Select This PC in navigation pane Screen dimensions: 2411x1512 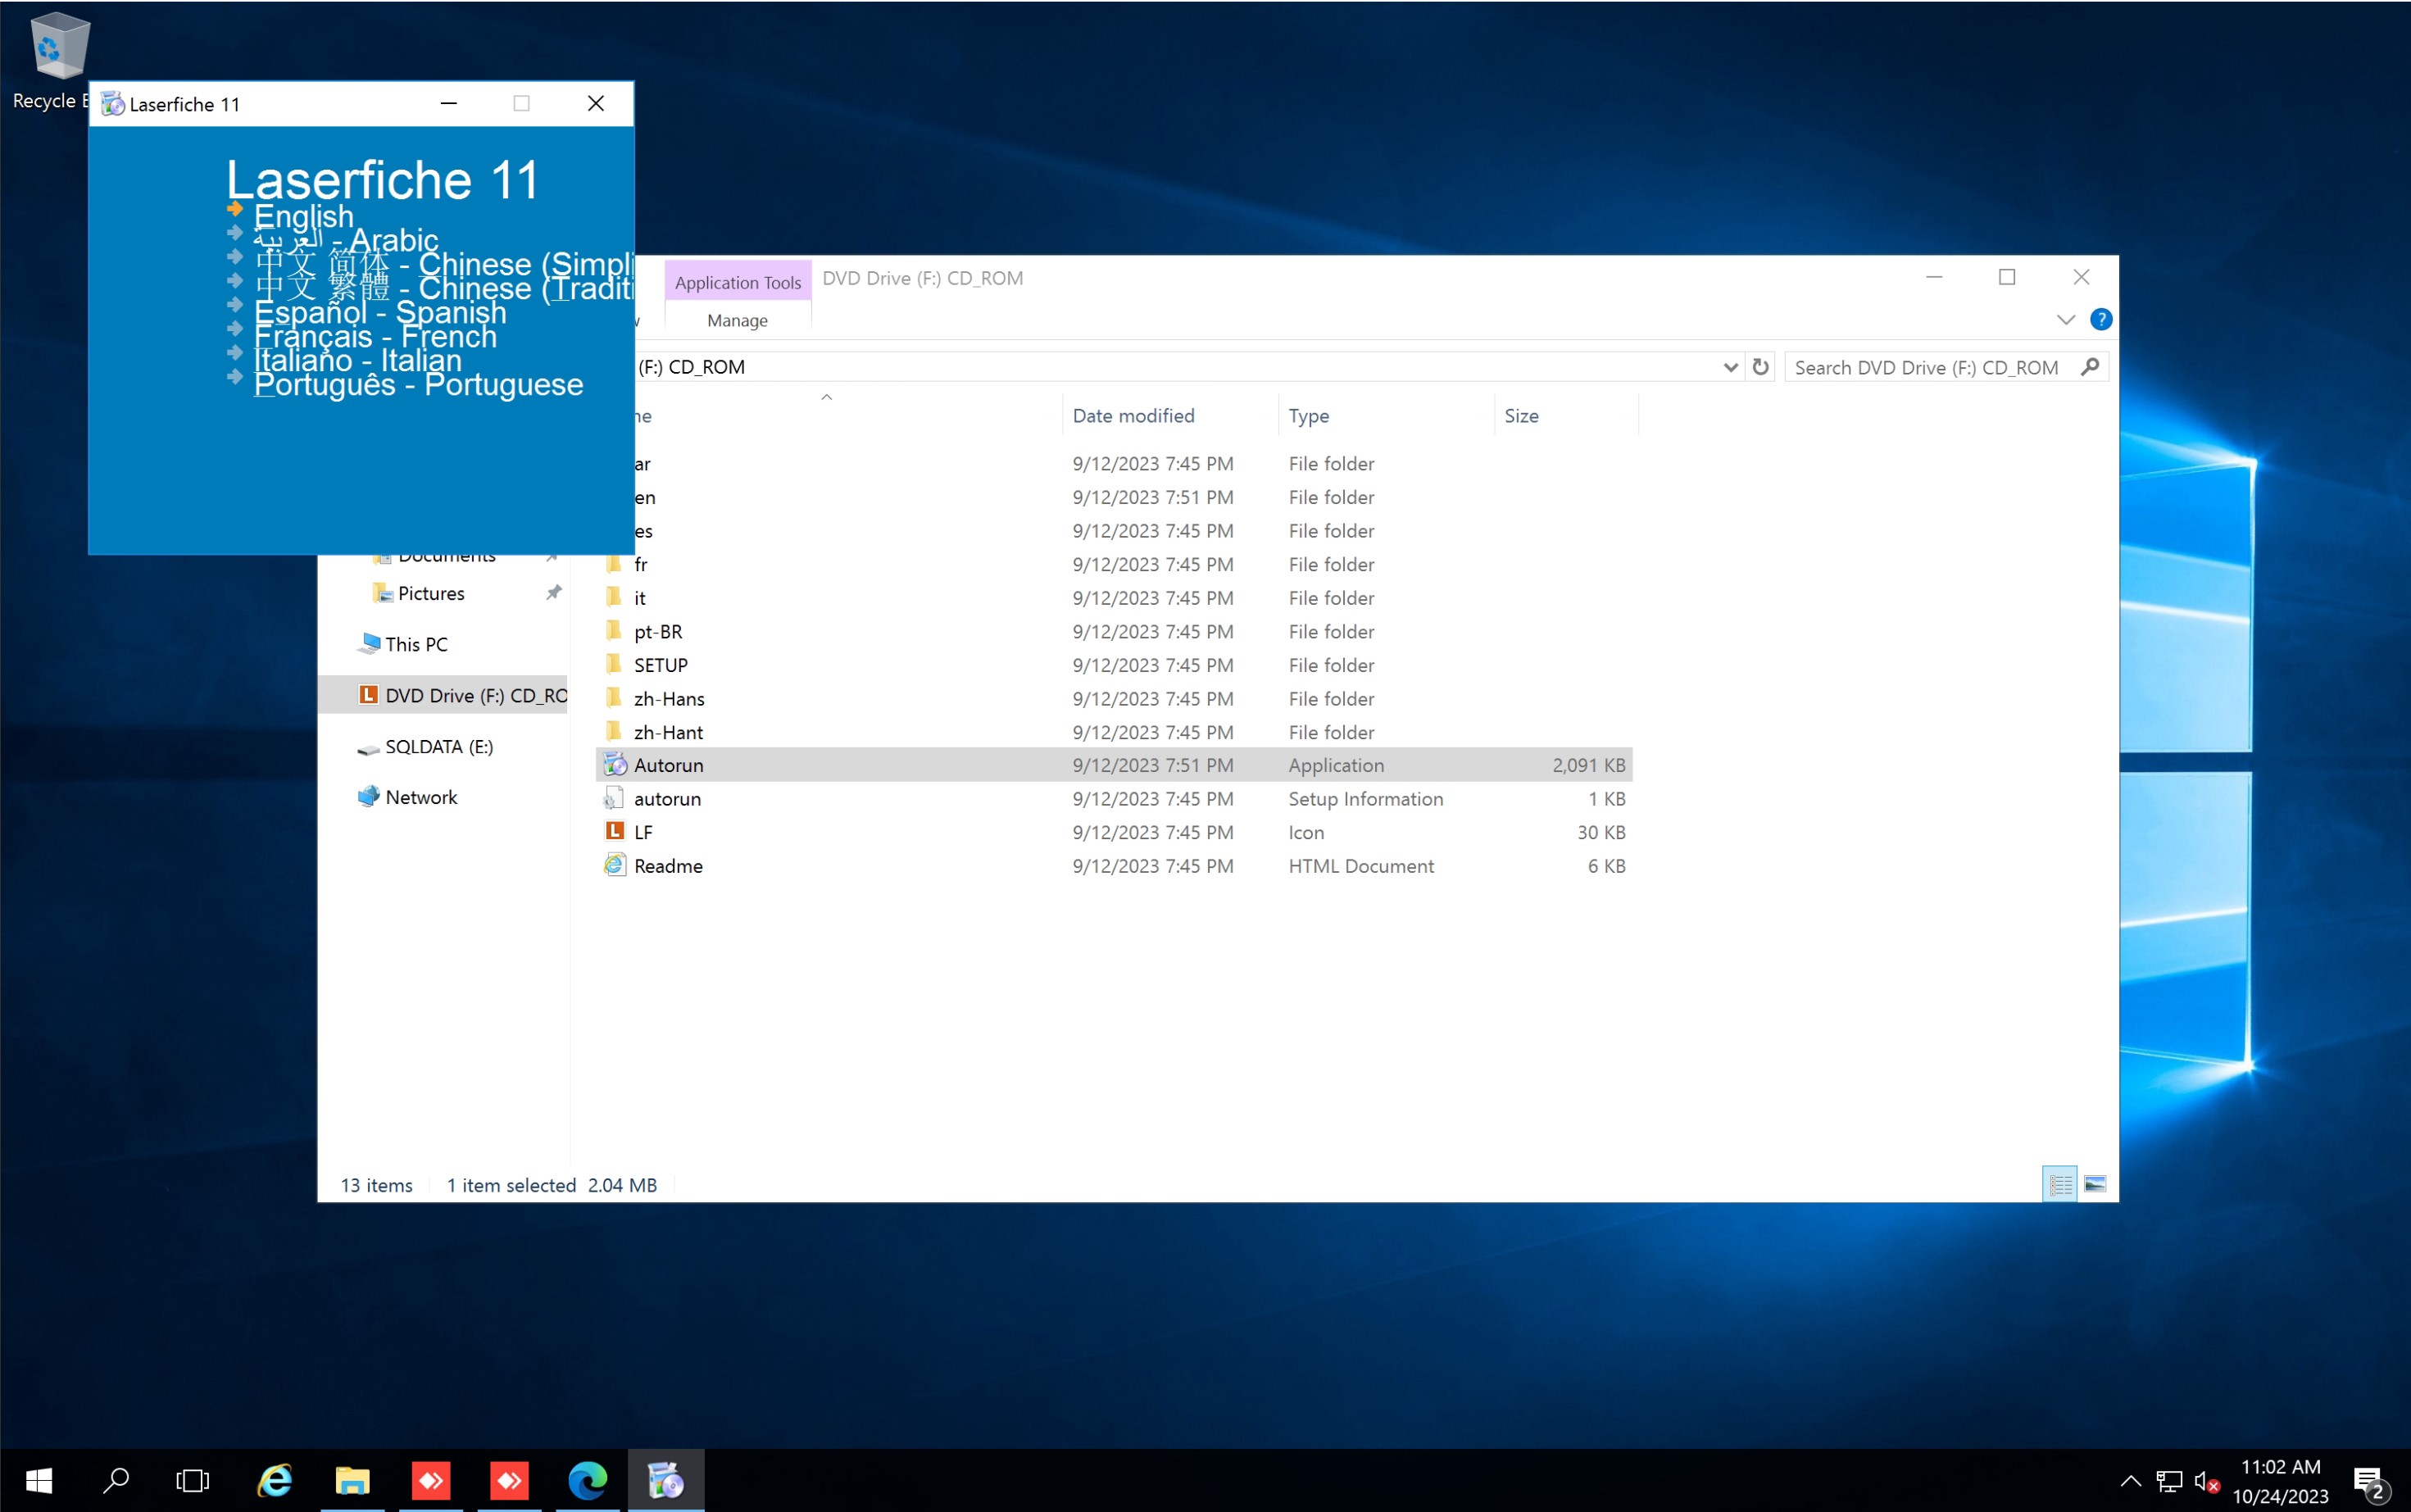(x=416, y=644)
